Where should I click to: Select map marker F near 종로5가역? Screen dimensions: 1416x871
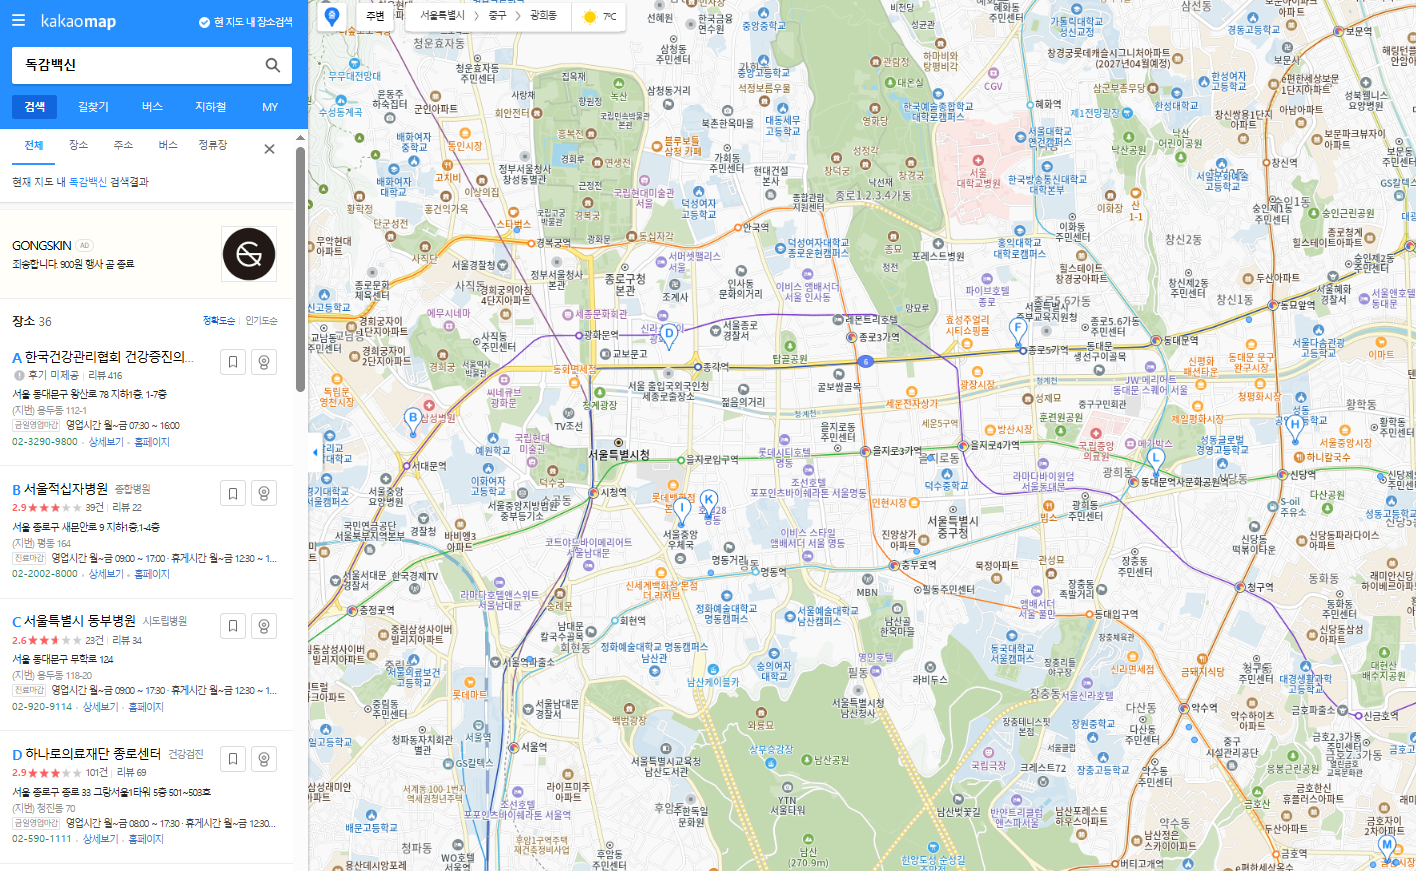pos(1018,330)
